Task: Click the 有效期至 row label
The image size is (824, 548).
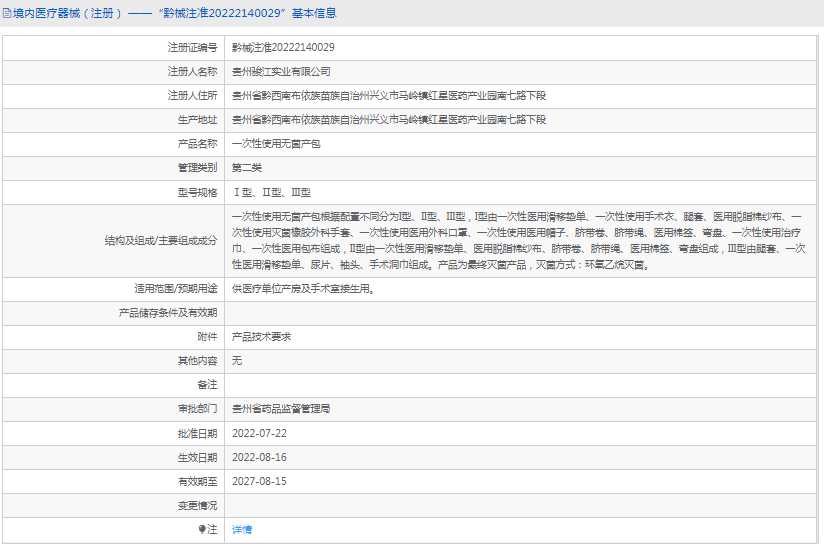Action: click(x=197, y=481)
